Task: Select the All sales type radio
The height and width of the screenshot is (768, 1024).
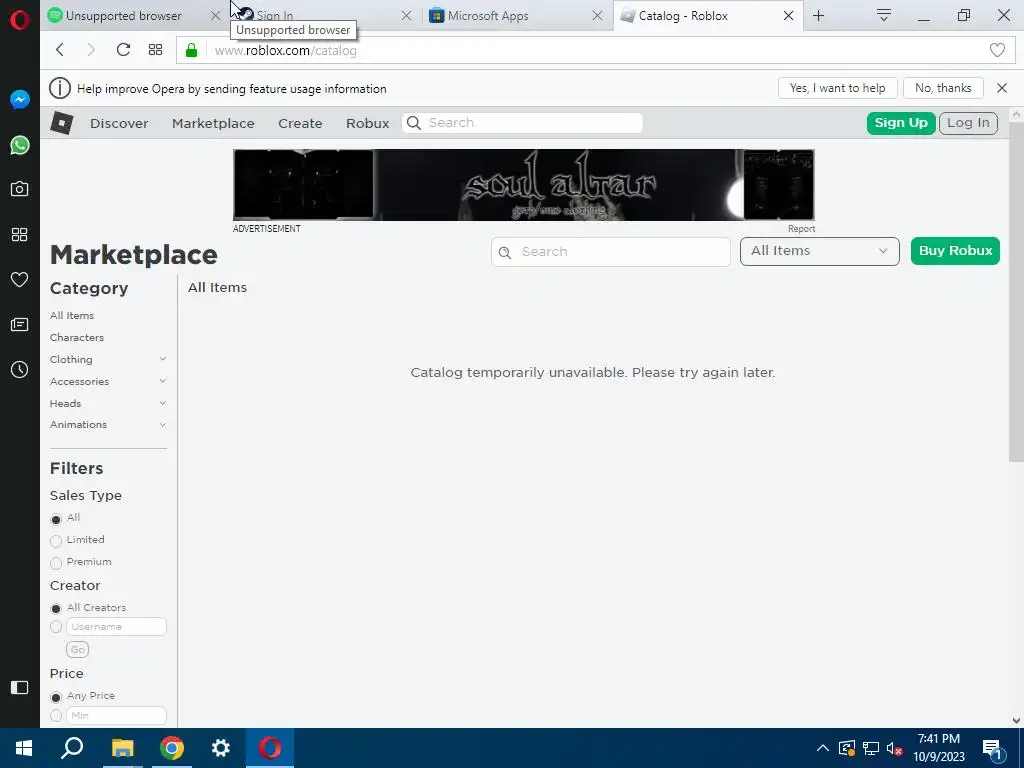Action: [x=56, y=519]
